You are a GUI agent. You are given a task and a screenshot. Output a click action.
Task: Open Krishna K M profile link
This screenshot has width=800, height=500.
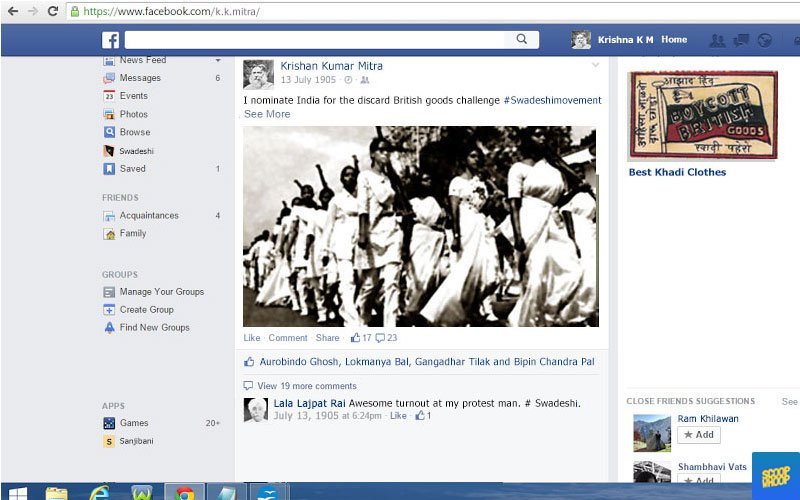pyautogui.click(x=626, y=40)
